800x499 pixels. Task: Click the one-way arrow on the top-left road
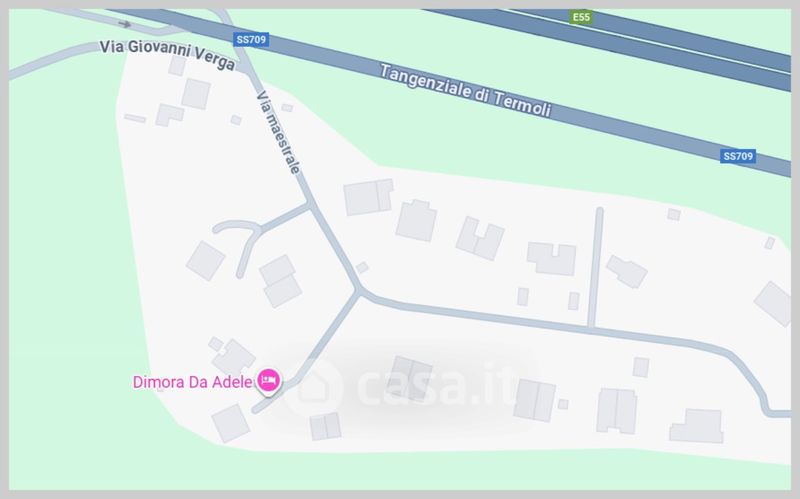click(x=124, y=23)
